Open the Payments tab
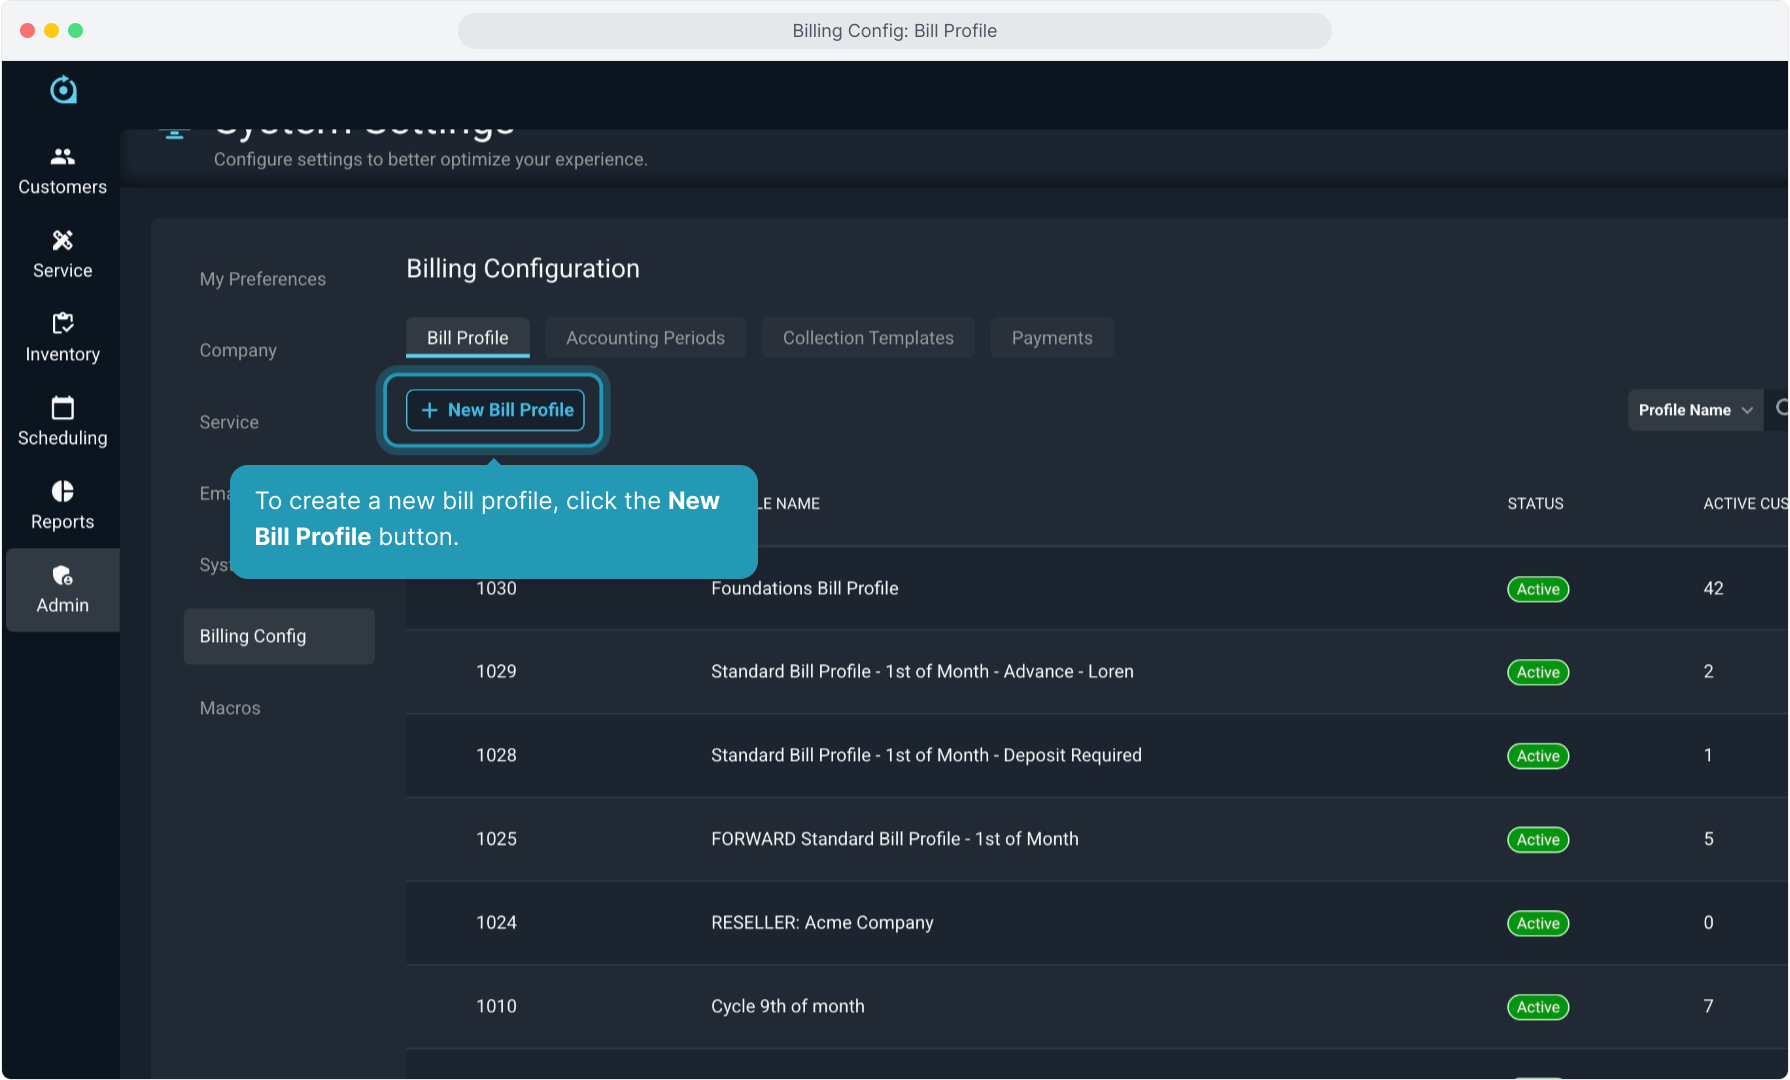 pos(1051,338)
